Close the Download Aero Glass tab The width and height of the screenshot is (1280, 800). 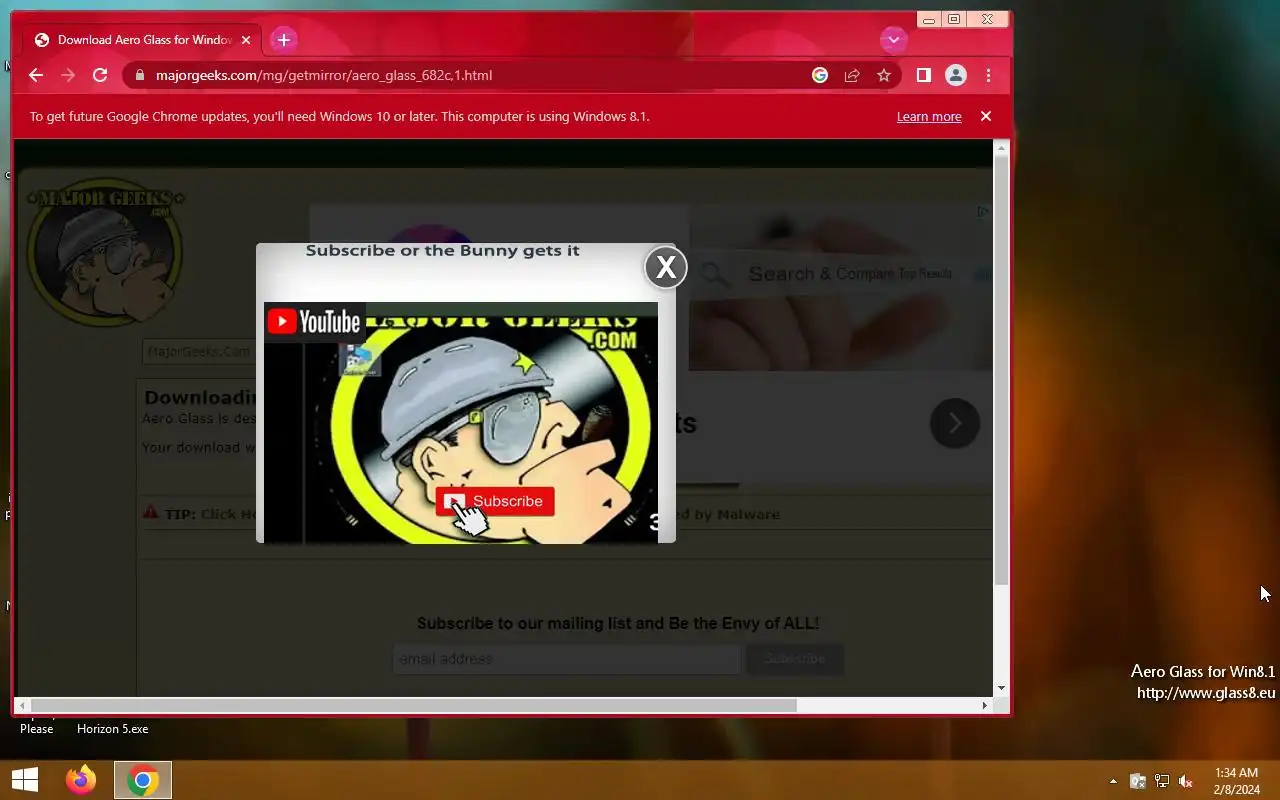(246, 40)
